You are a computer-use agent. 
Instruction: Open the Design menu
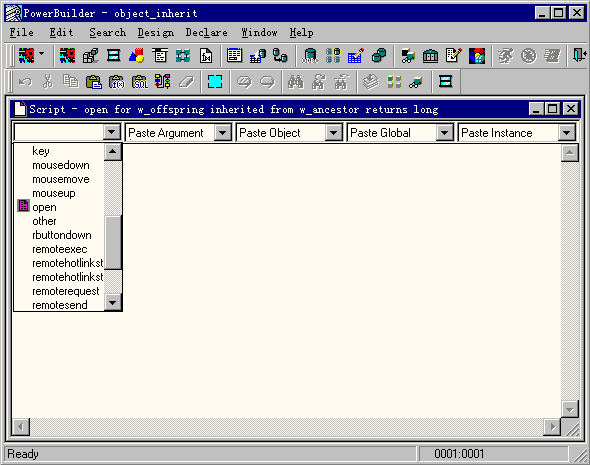(155, 33)
